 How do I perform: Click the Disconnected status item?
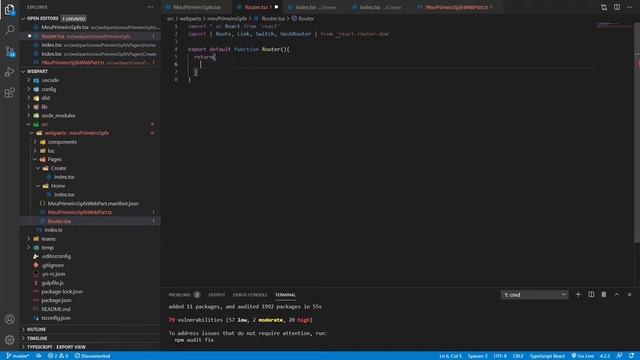(x=93, y=356)
